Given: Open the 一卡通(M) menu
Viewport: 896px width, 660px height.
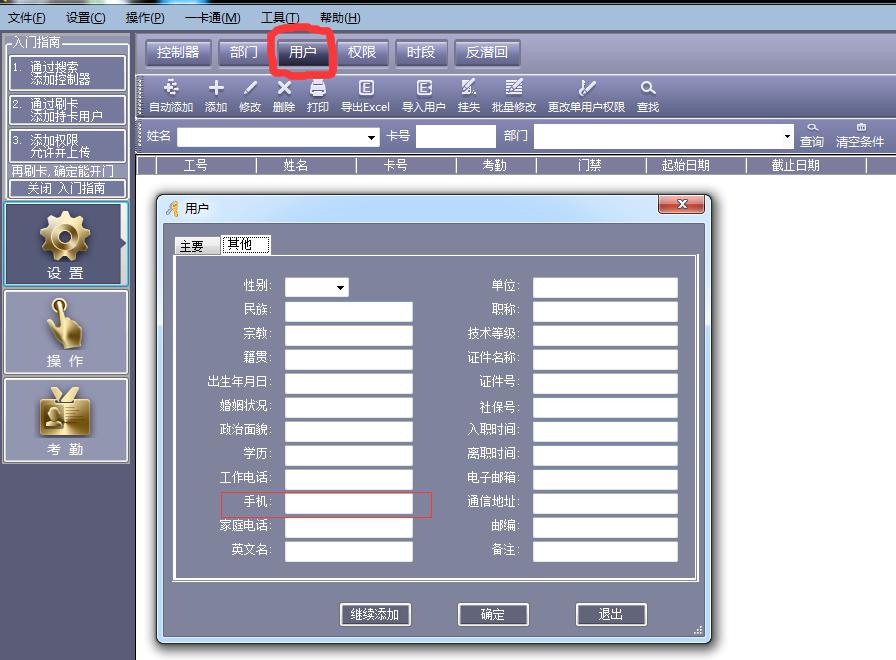Looking at the screenshot, I should (212, 18).
